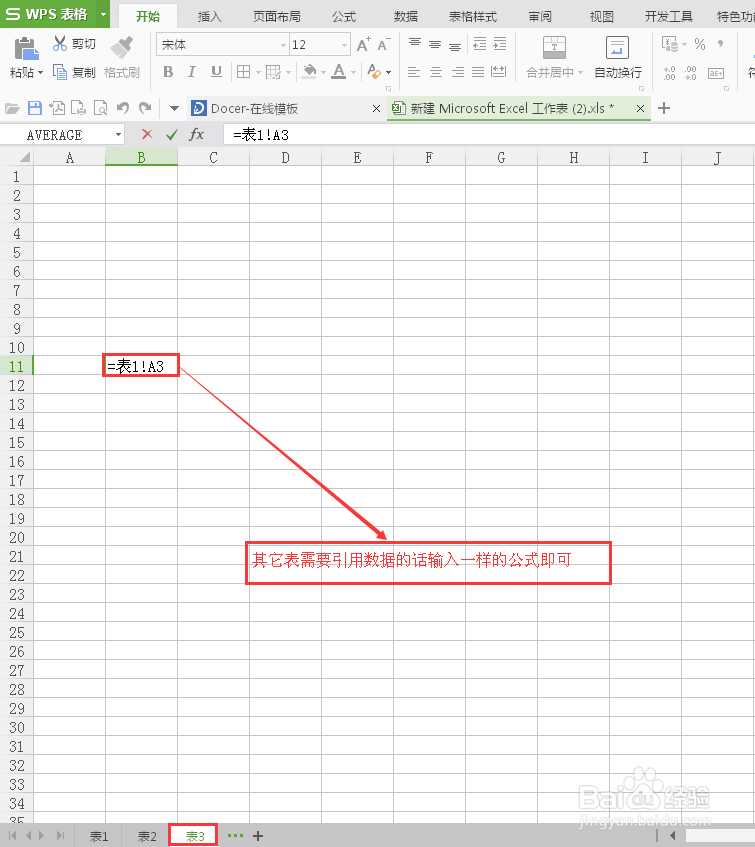This screenshot has width=755, height=847.
Task: Switch to 视图 ribbon tab
Action: (x=602, y=16)
